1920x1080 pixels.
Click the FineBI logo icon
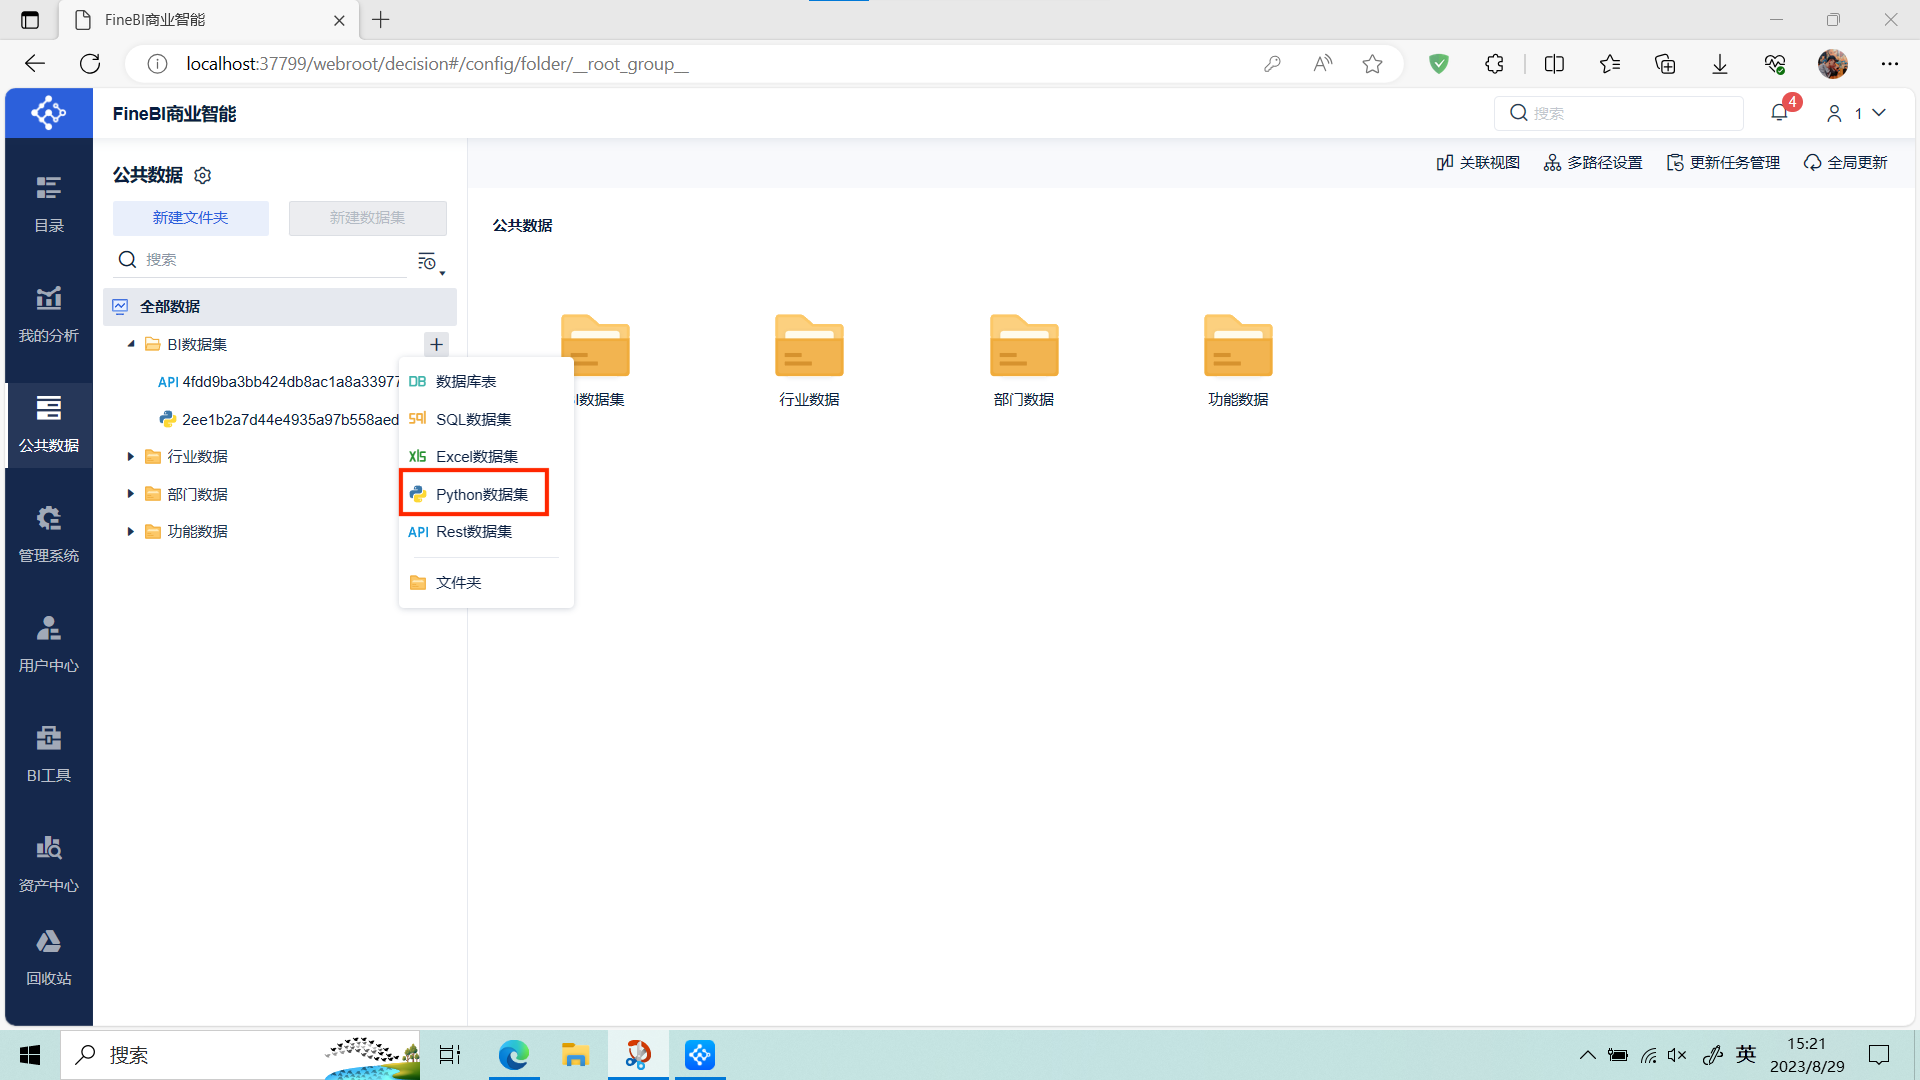[x=48, y=113]
